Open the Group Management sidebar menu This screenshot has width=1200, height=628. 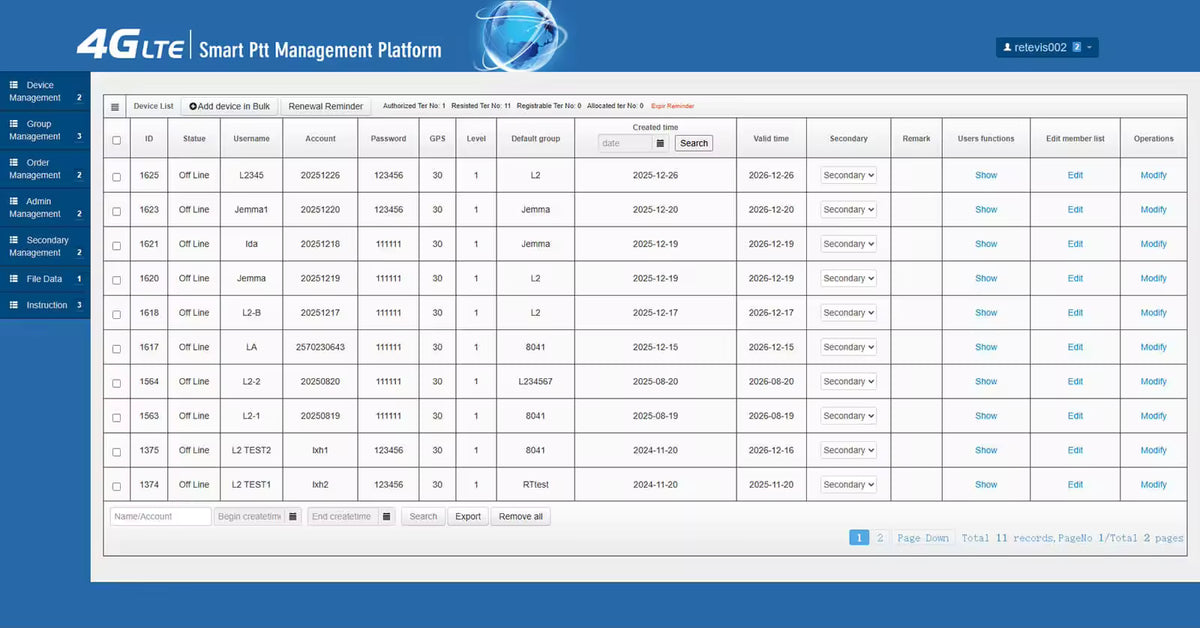pos(45,130)
